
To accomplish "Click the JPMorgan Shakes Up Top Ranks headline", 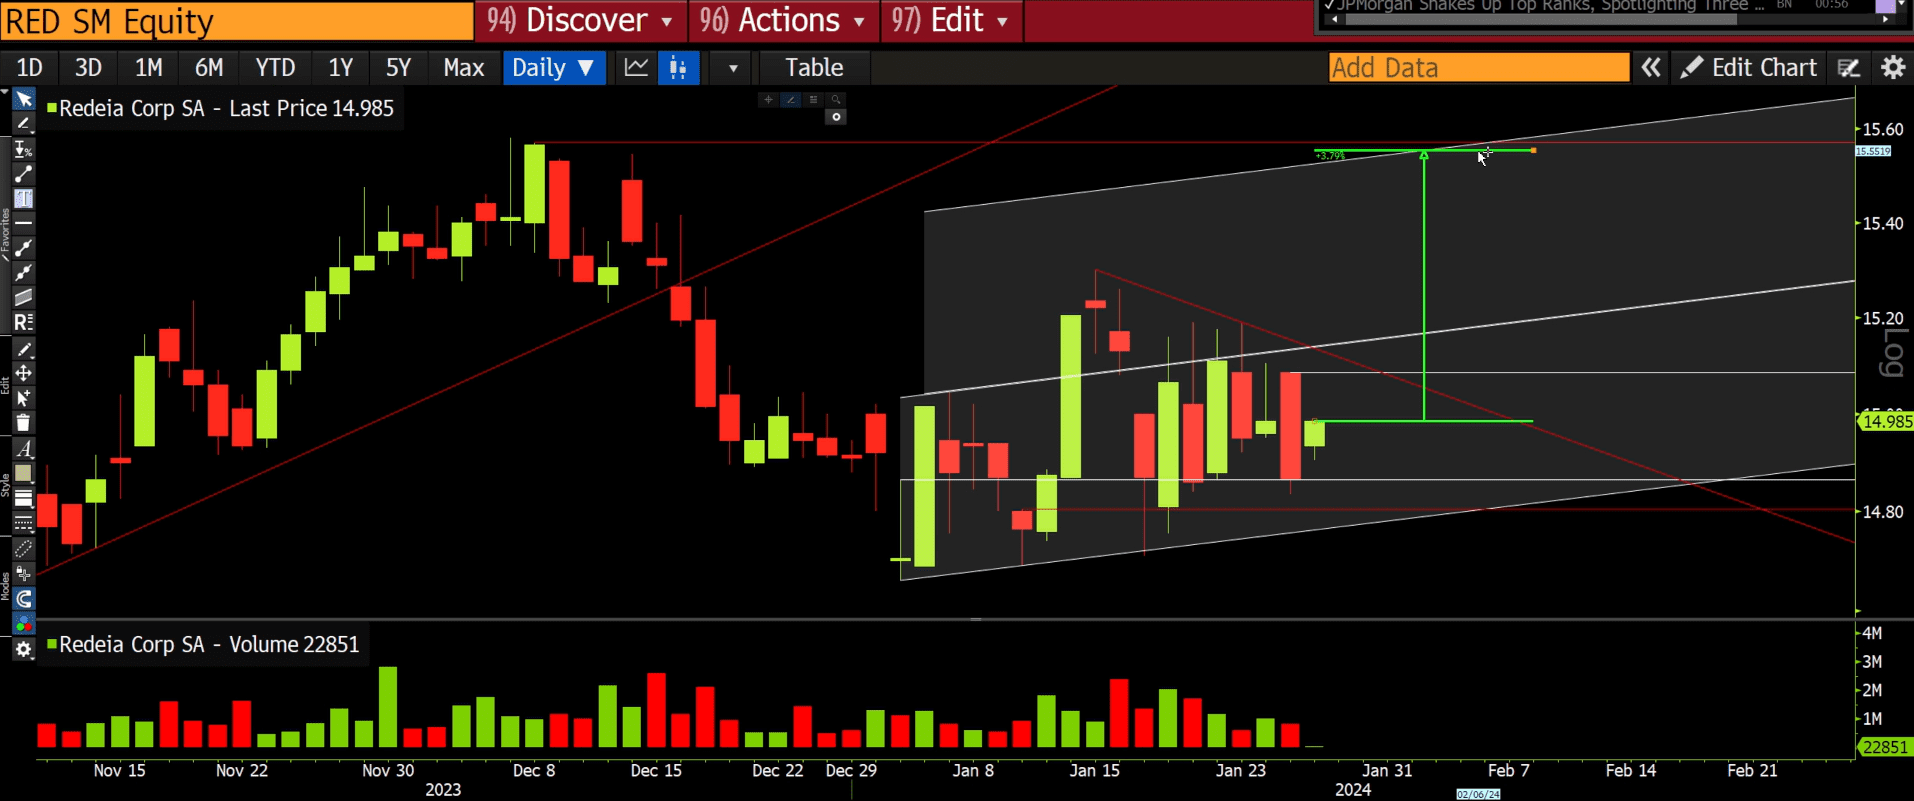I will (1552, 6).
